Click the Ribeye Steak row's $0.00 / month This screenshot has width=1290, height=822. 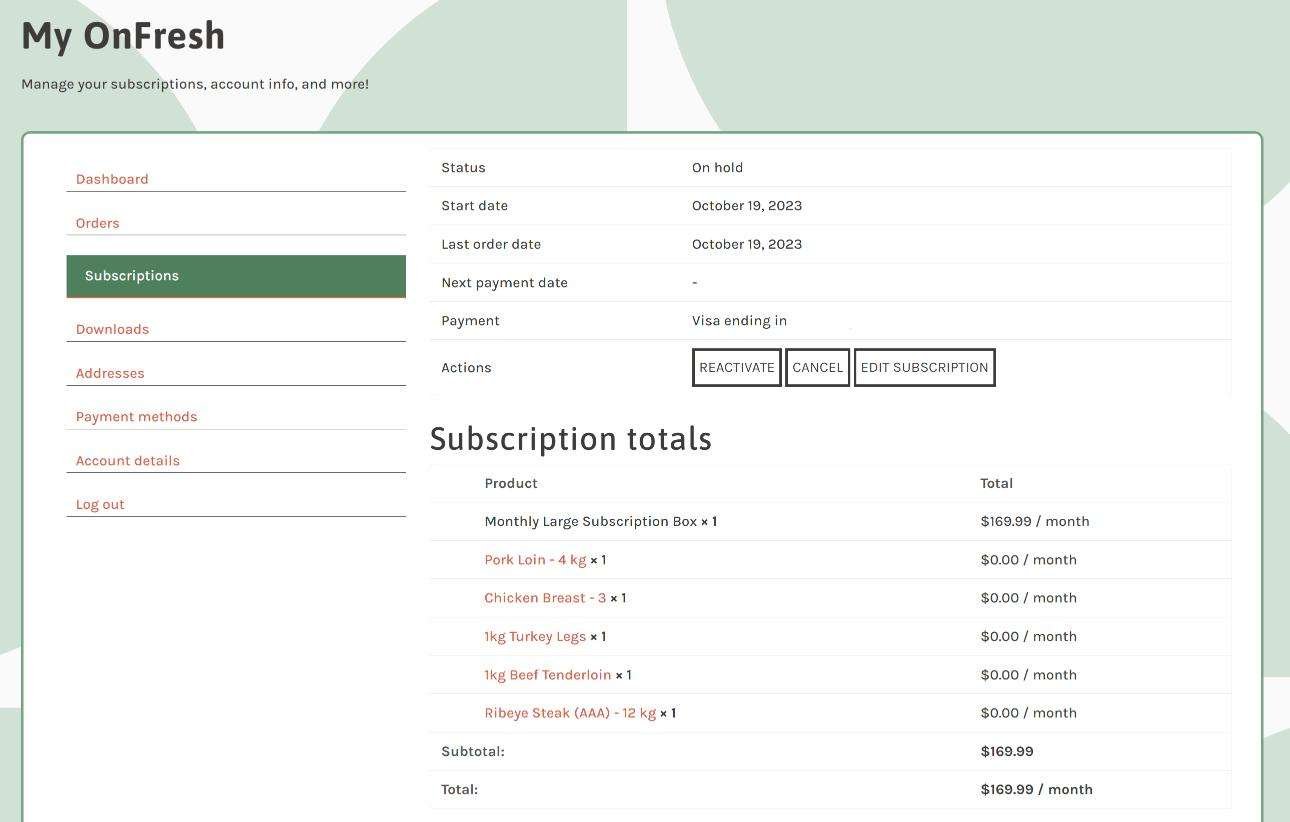coord(1029,713)
